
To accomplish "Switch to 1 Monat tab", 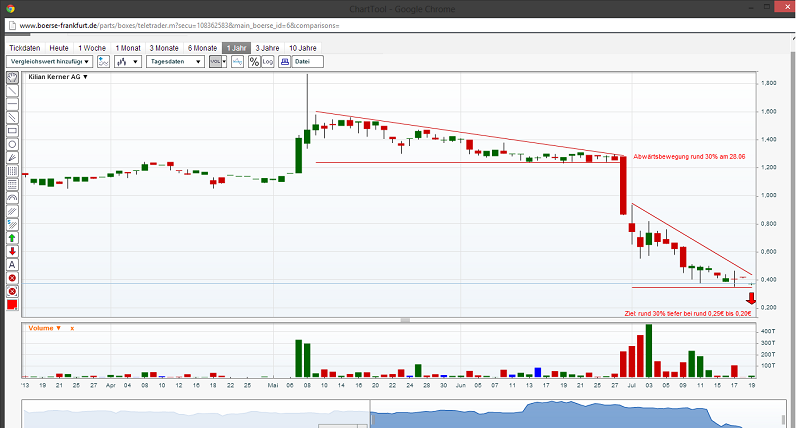I will point(128,48).
